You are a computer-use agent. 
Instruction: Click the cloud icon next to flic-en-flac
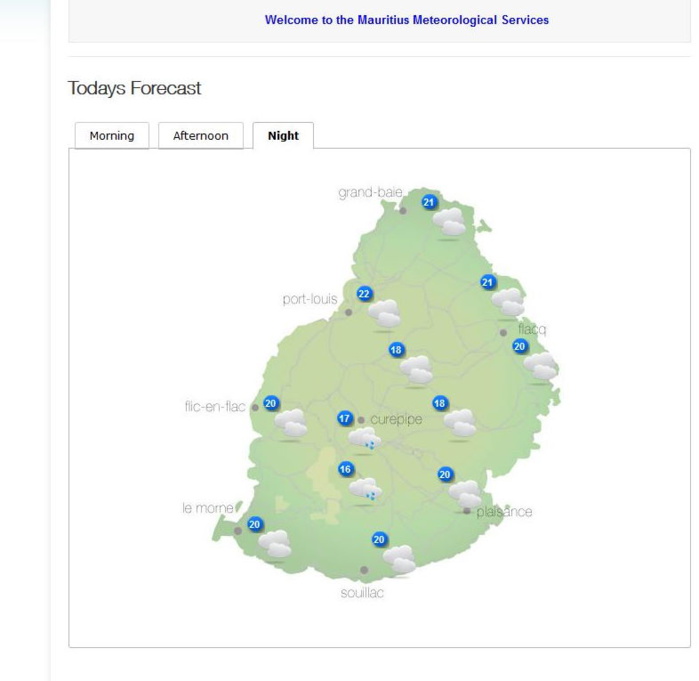click(291, 424)
